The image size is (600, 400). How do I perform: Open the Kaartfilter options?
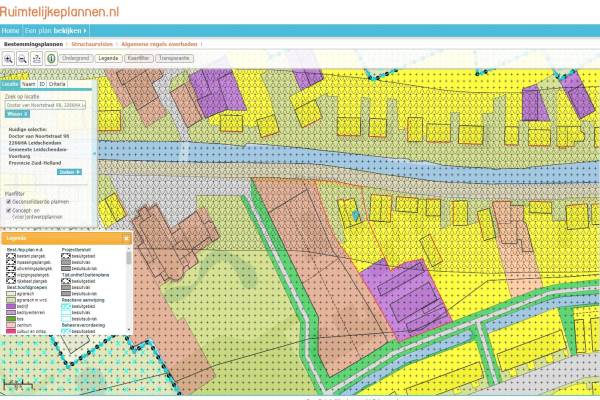pos(140,59)
